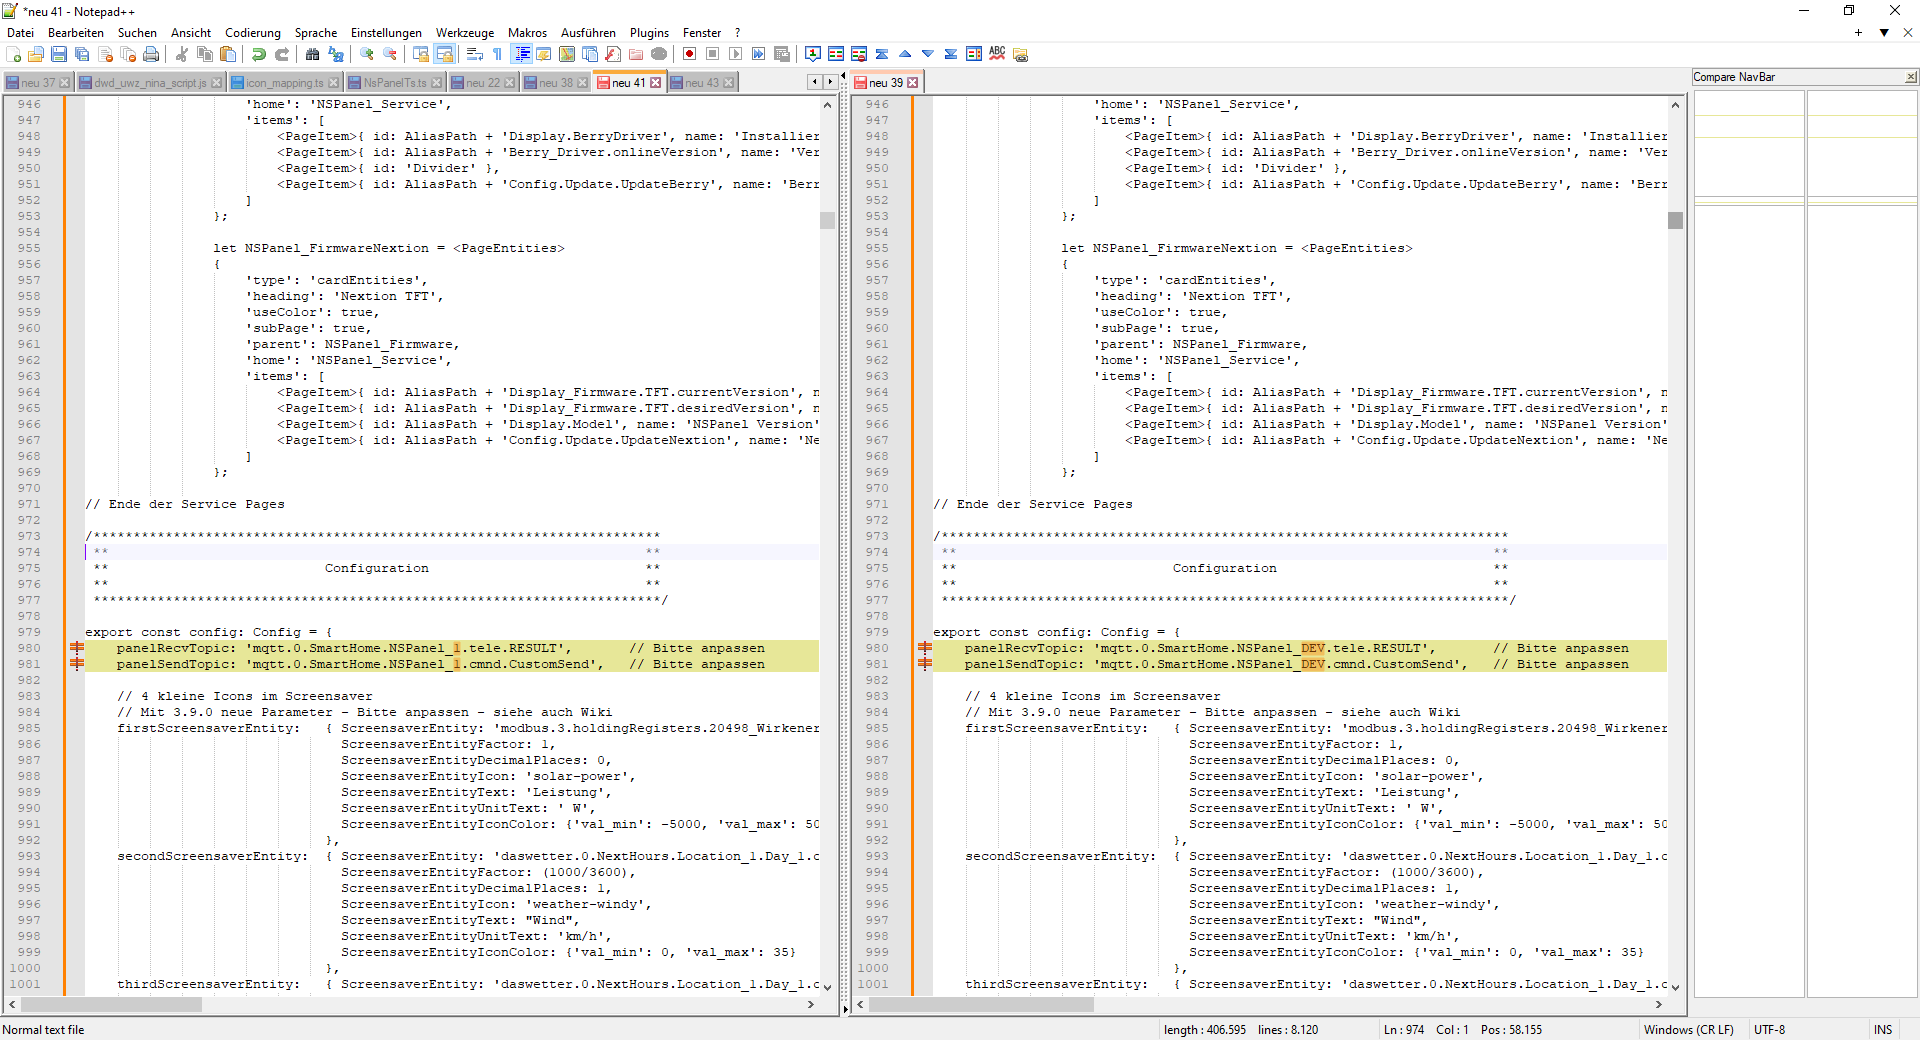The height and width of the screenshot is (1040, 1920).
Task: Open the Datei menu
Action: [x=20, y=33]
